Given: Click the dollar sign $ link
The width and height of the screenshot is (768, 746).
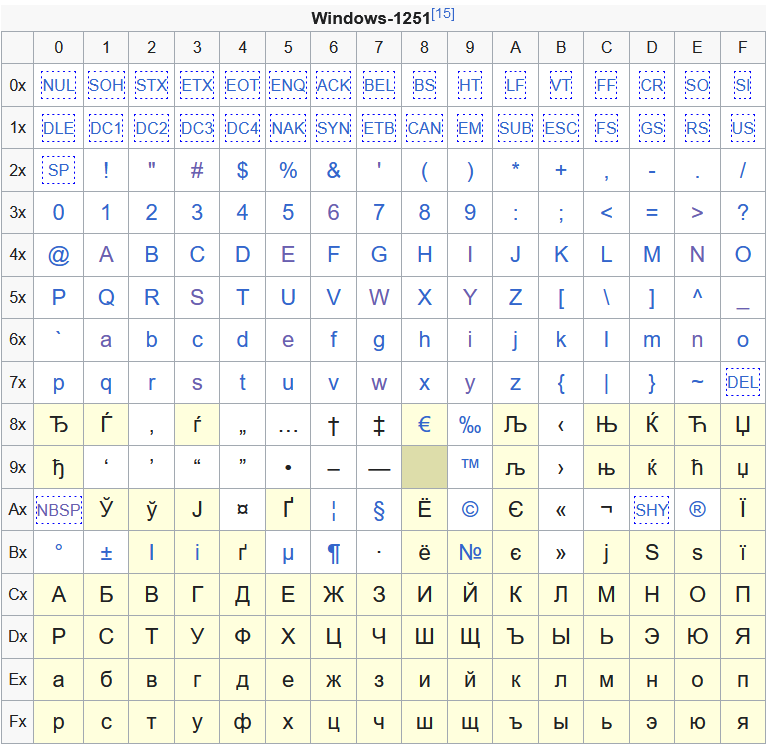Looking at the screenshot, I should click(x=242, y=170).
